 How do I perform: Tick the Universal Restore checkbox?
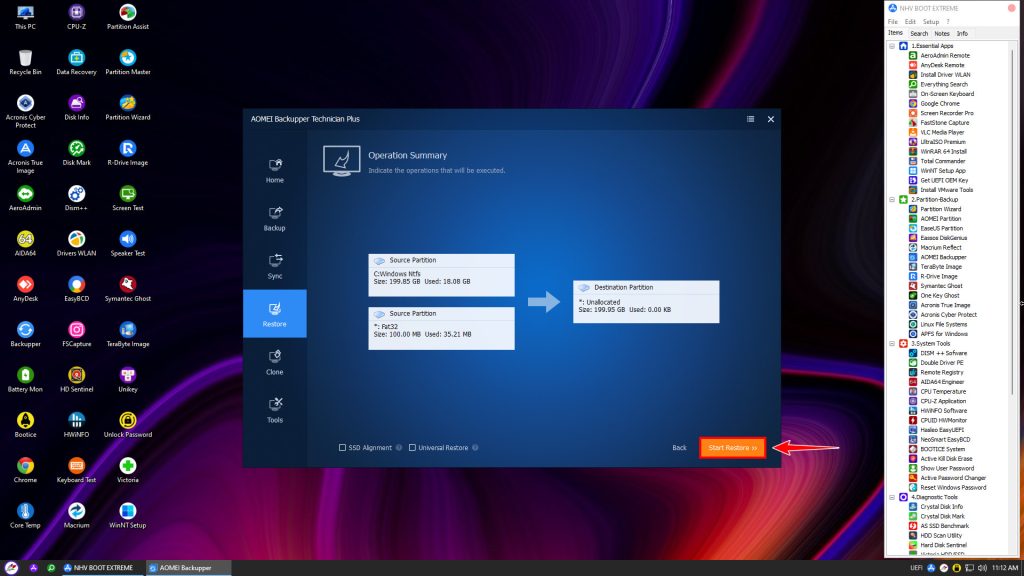(x=412, y=447)
